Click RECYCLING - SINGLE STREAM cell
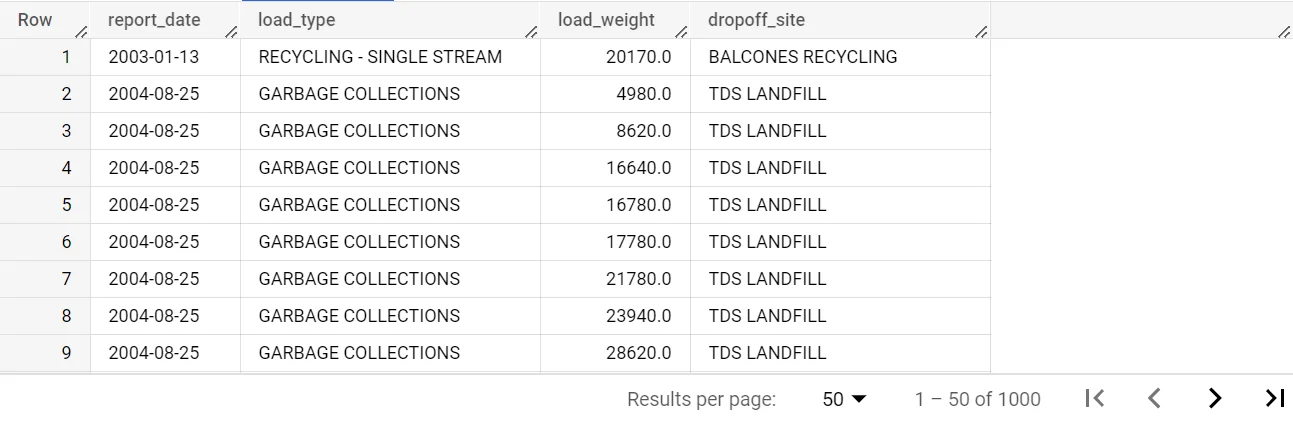The height and width of the screenshot is (423, 1293). point(380,57)
